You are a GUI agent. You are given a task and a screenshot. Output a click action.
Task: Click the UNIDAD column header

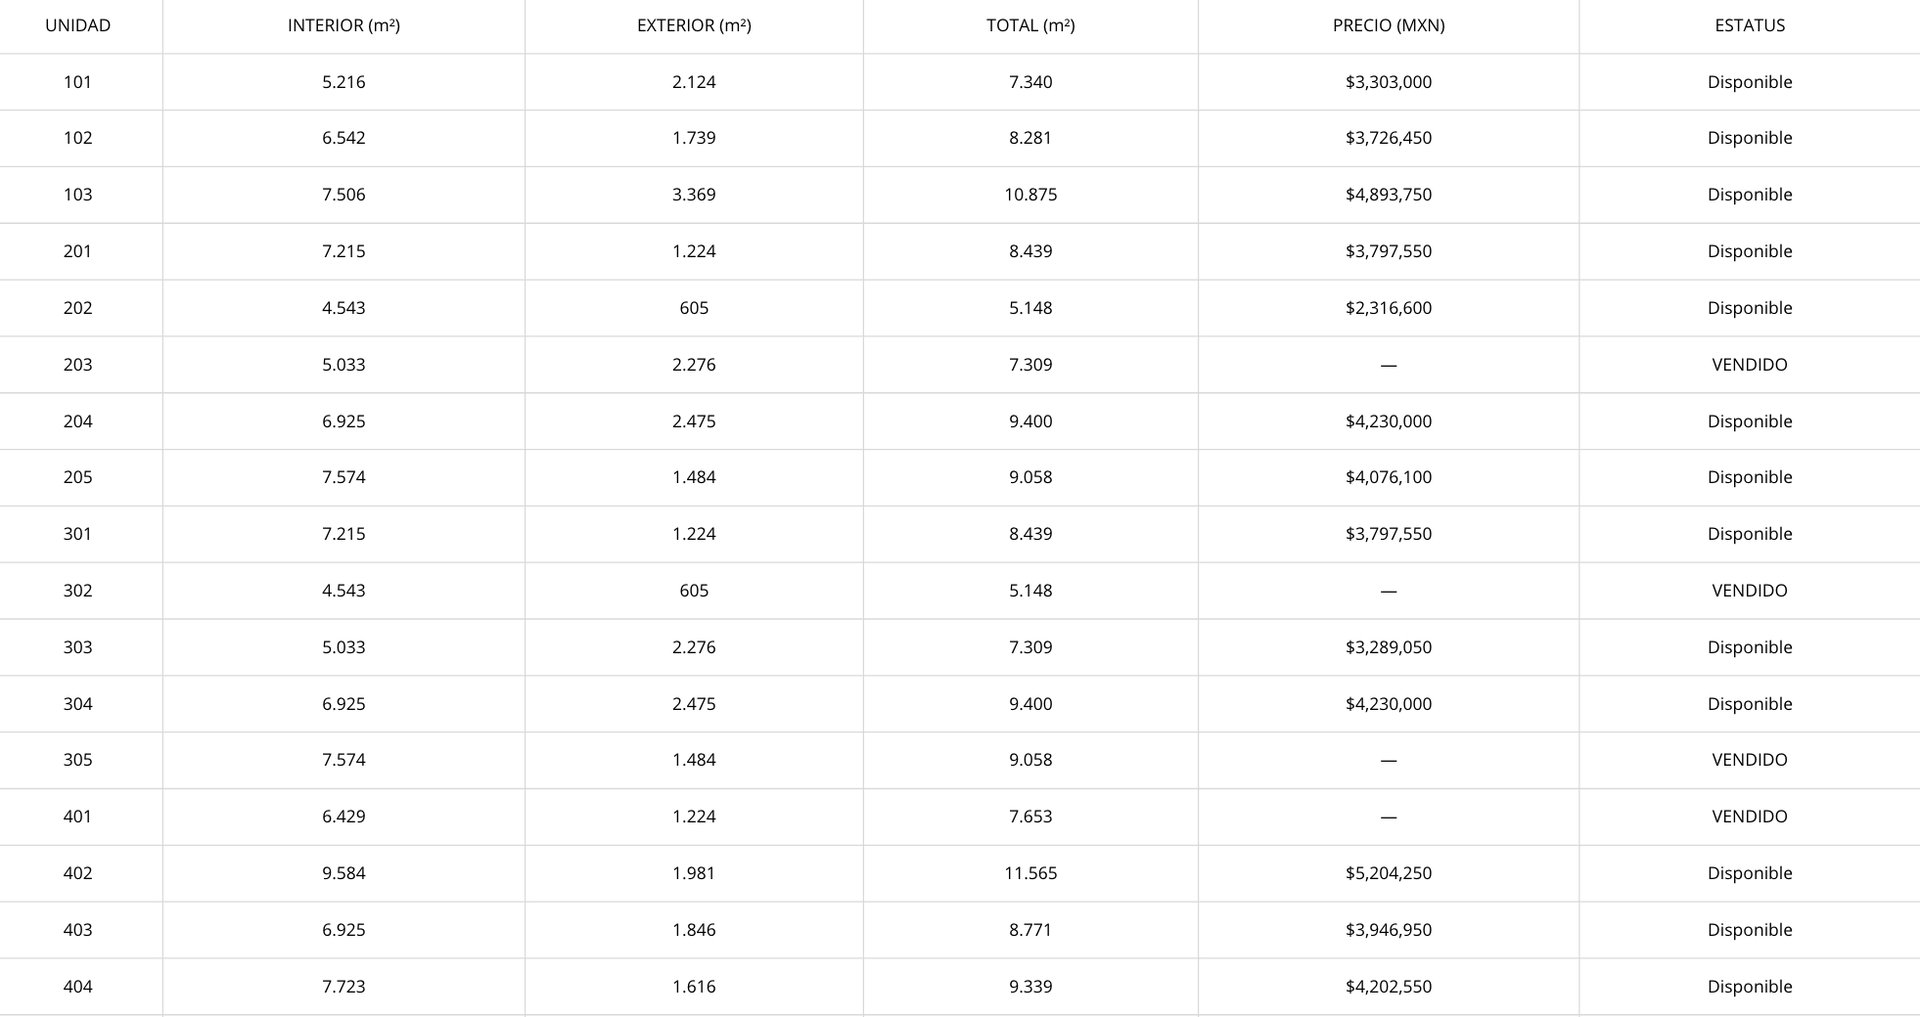pyautogui.click(x=78, y=26)
